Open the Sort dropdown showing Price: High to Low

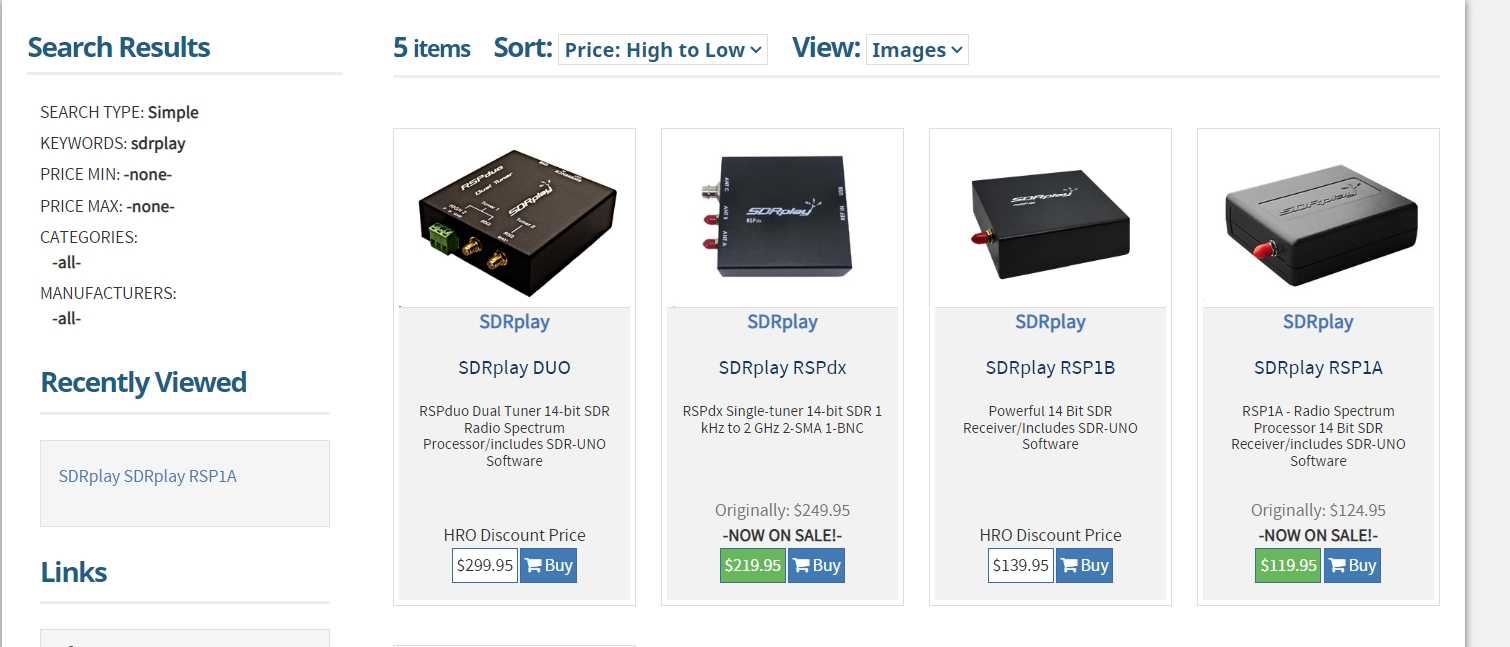click(663, 49)
